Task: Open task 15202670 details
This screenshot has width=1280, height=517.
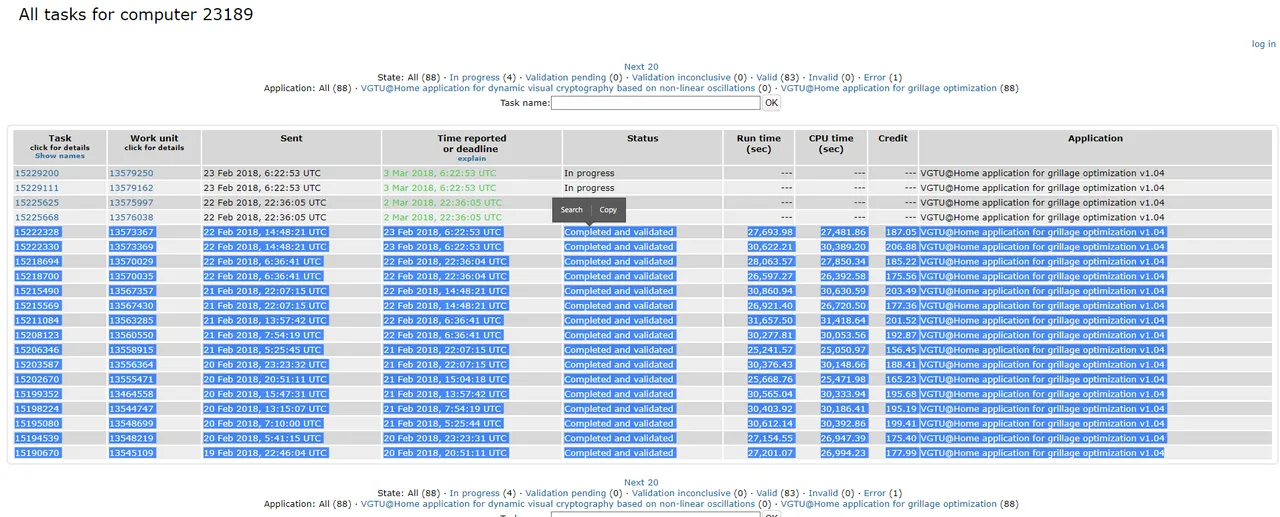Action: (37, 379)
